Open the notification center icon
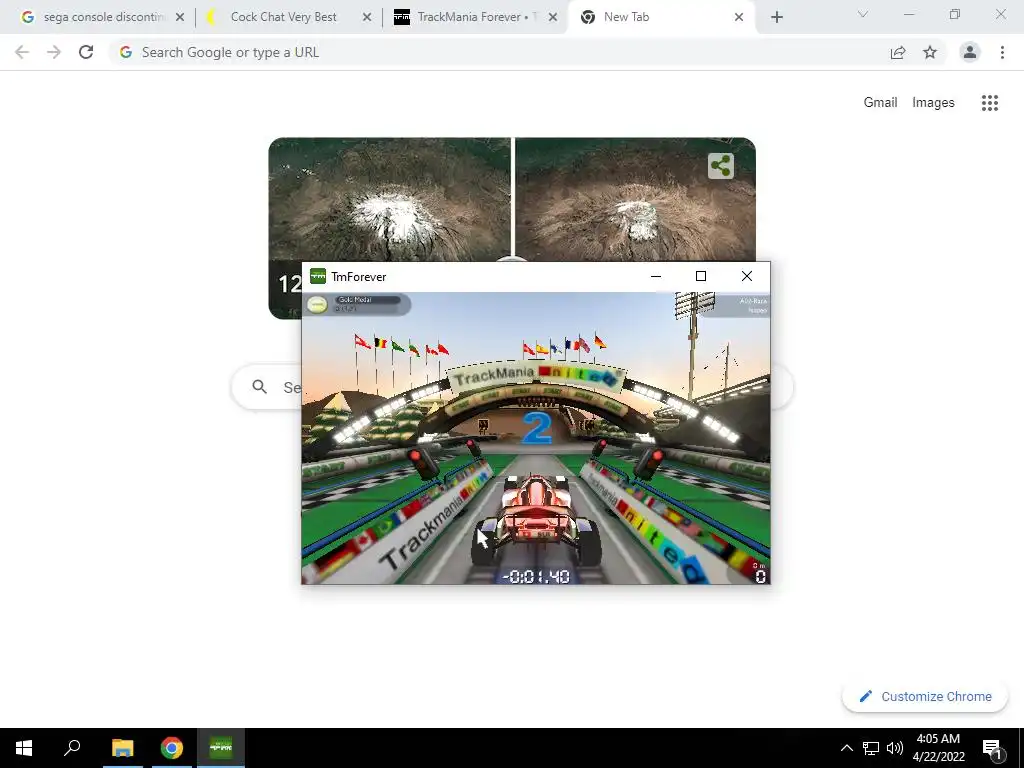The width and height of the screenshot is (1024, 768). pos(993,748)
